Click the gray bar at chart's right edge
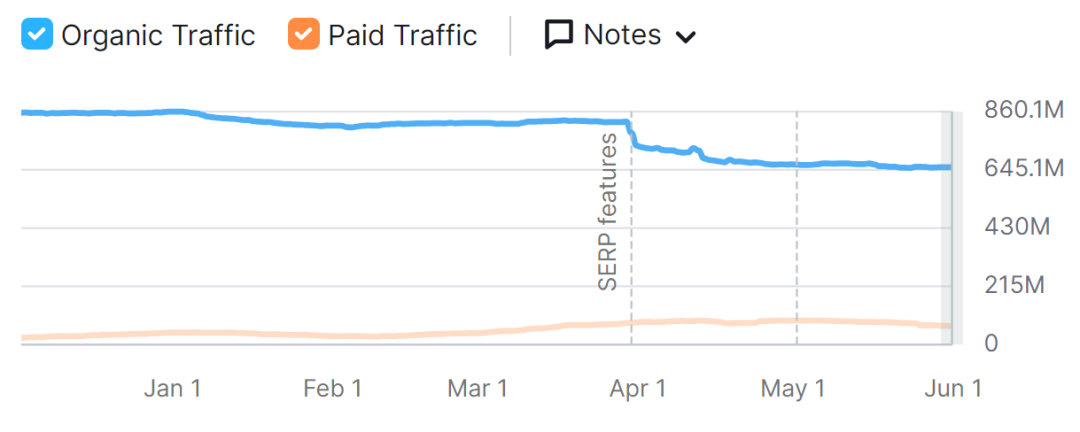Viewport: 1080px width, 432px height. (x=947, y=230)
